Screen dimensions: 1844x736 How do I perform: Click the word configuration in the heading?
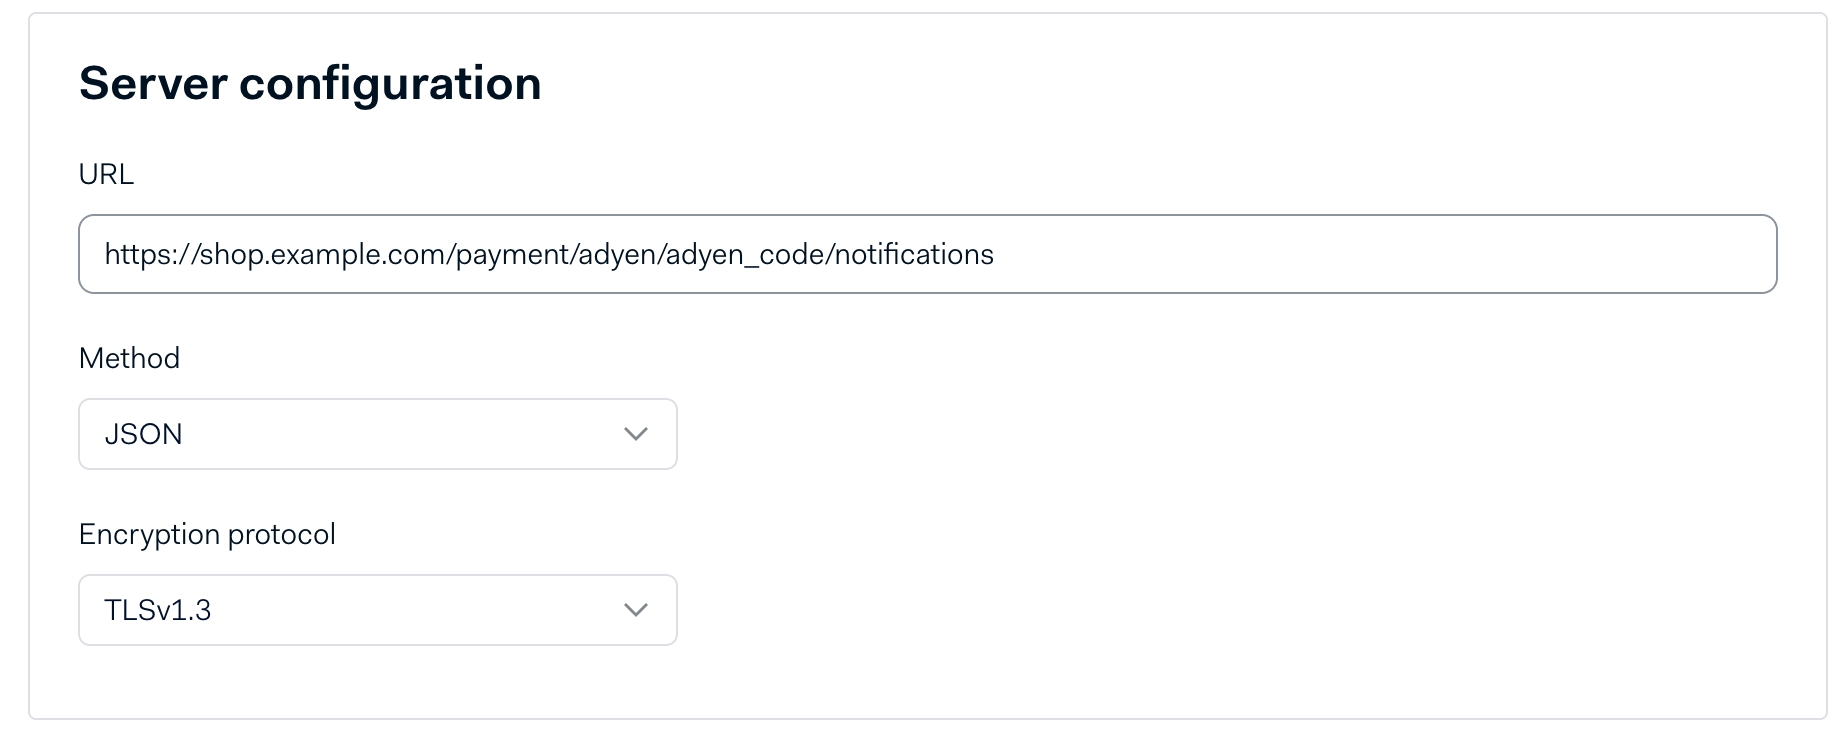pyautogui.click(x=390, y=83)
